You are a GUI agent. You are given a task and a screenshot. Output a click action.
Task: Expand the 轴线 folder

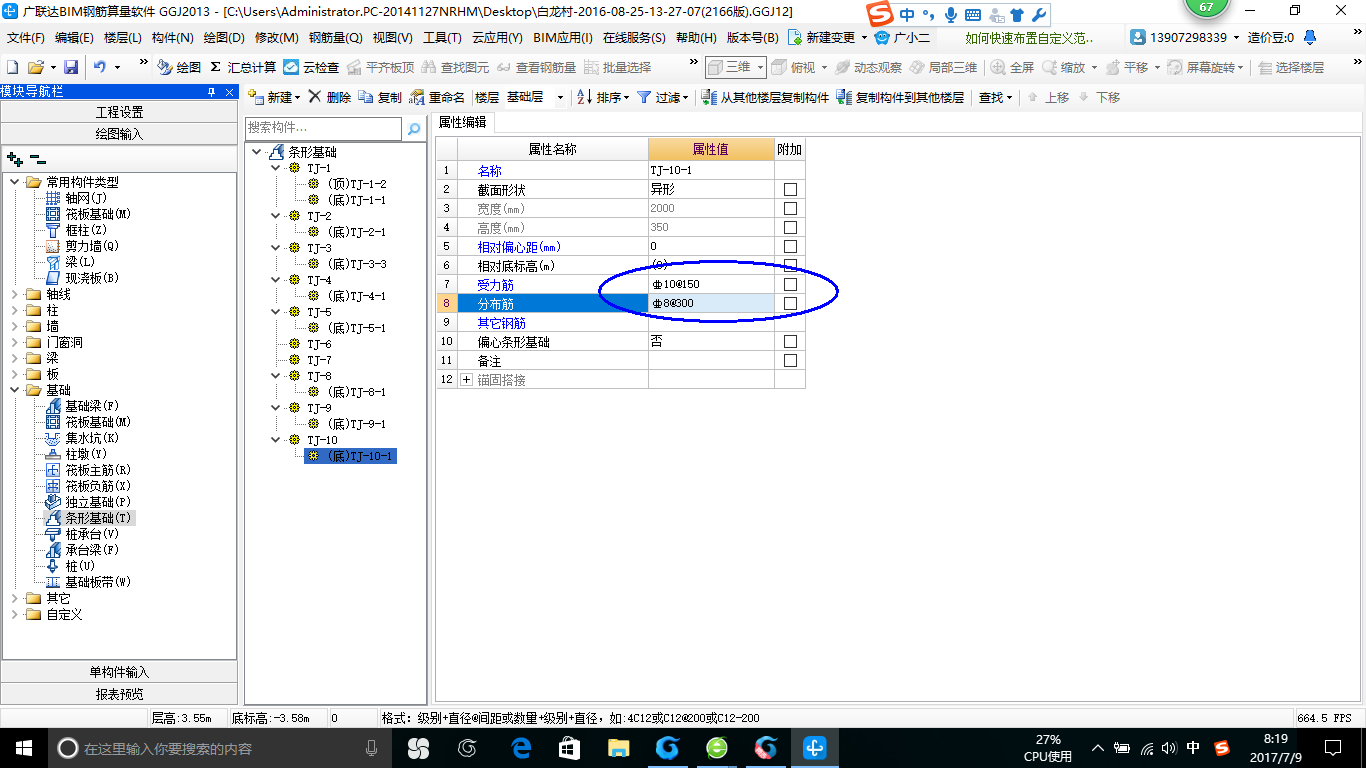tap(14, 294)
